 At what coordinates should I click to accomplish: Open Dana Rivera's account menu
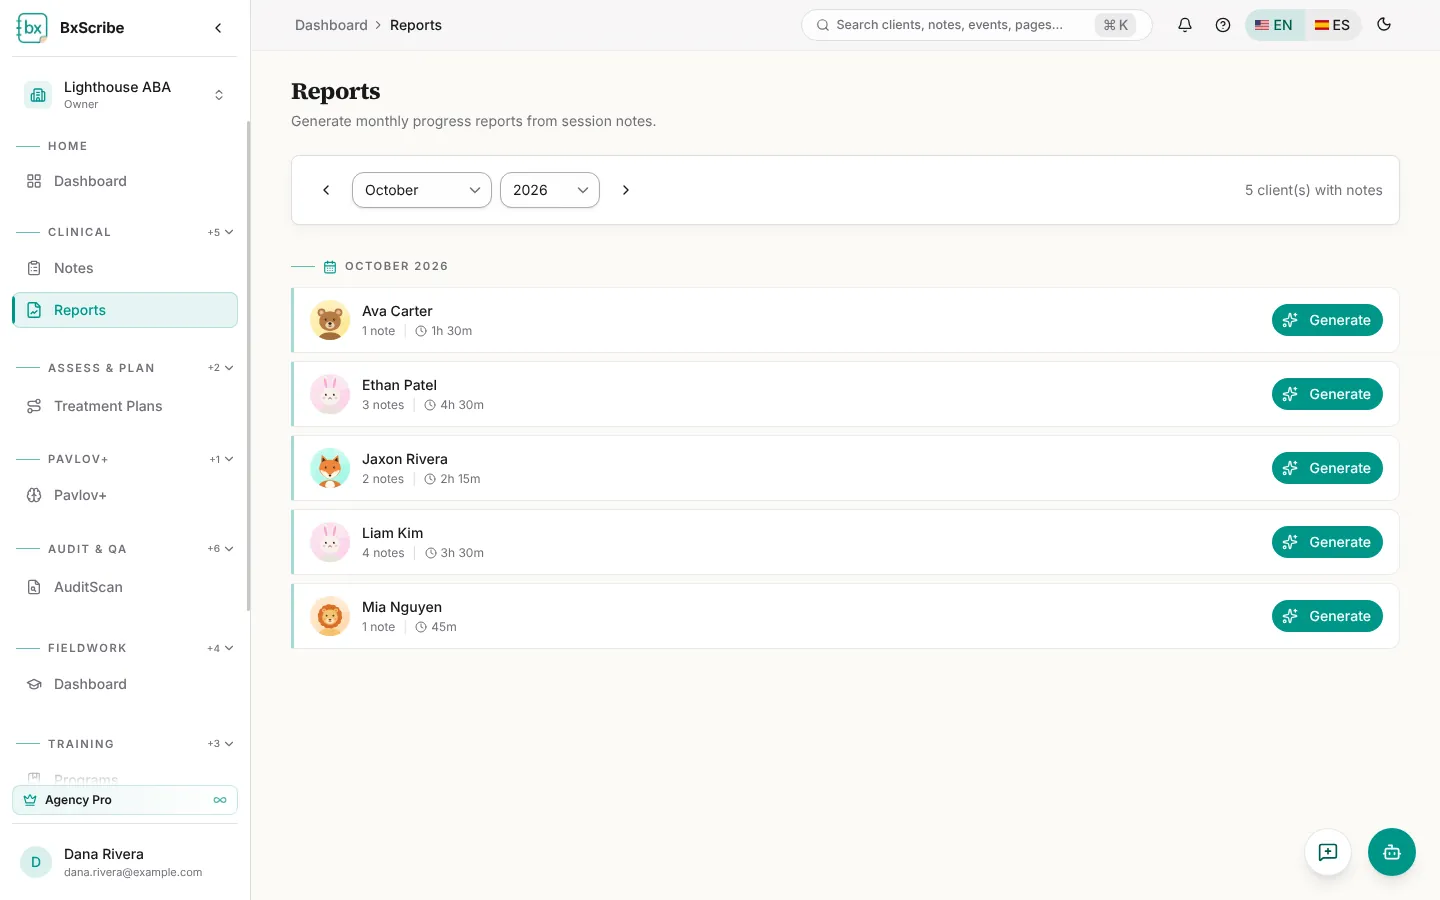125,862
